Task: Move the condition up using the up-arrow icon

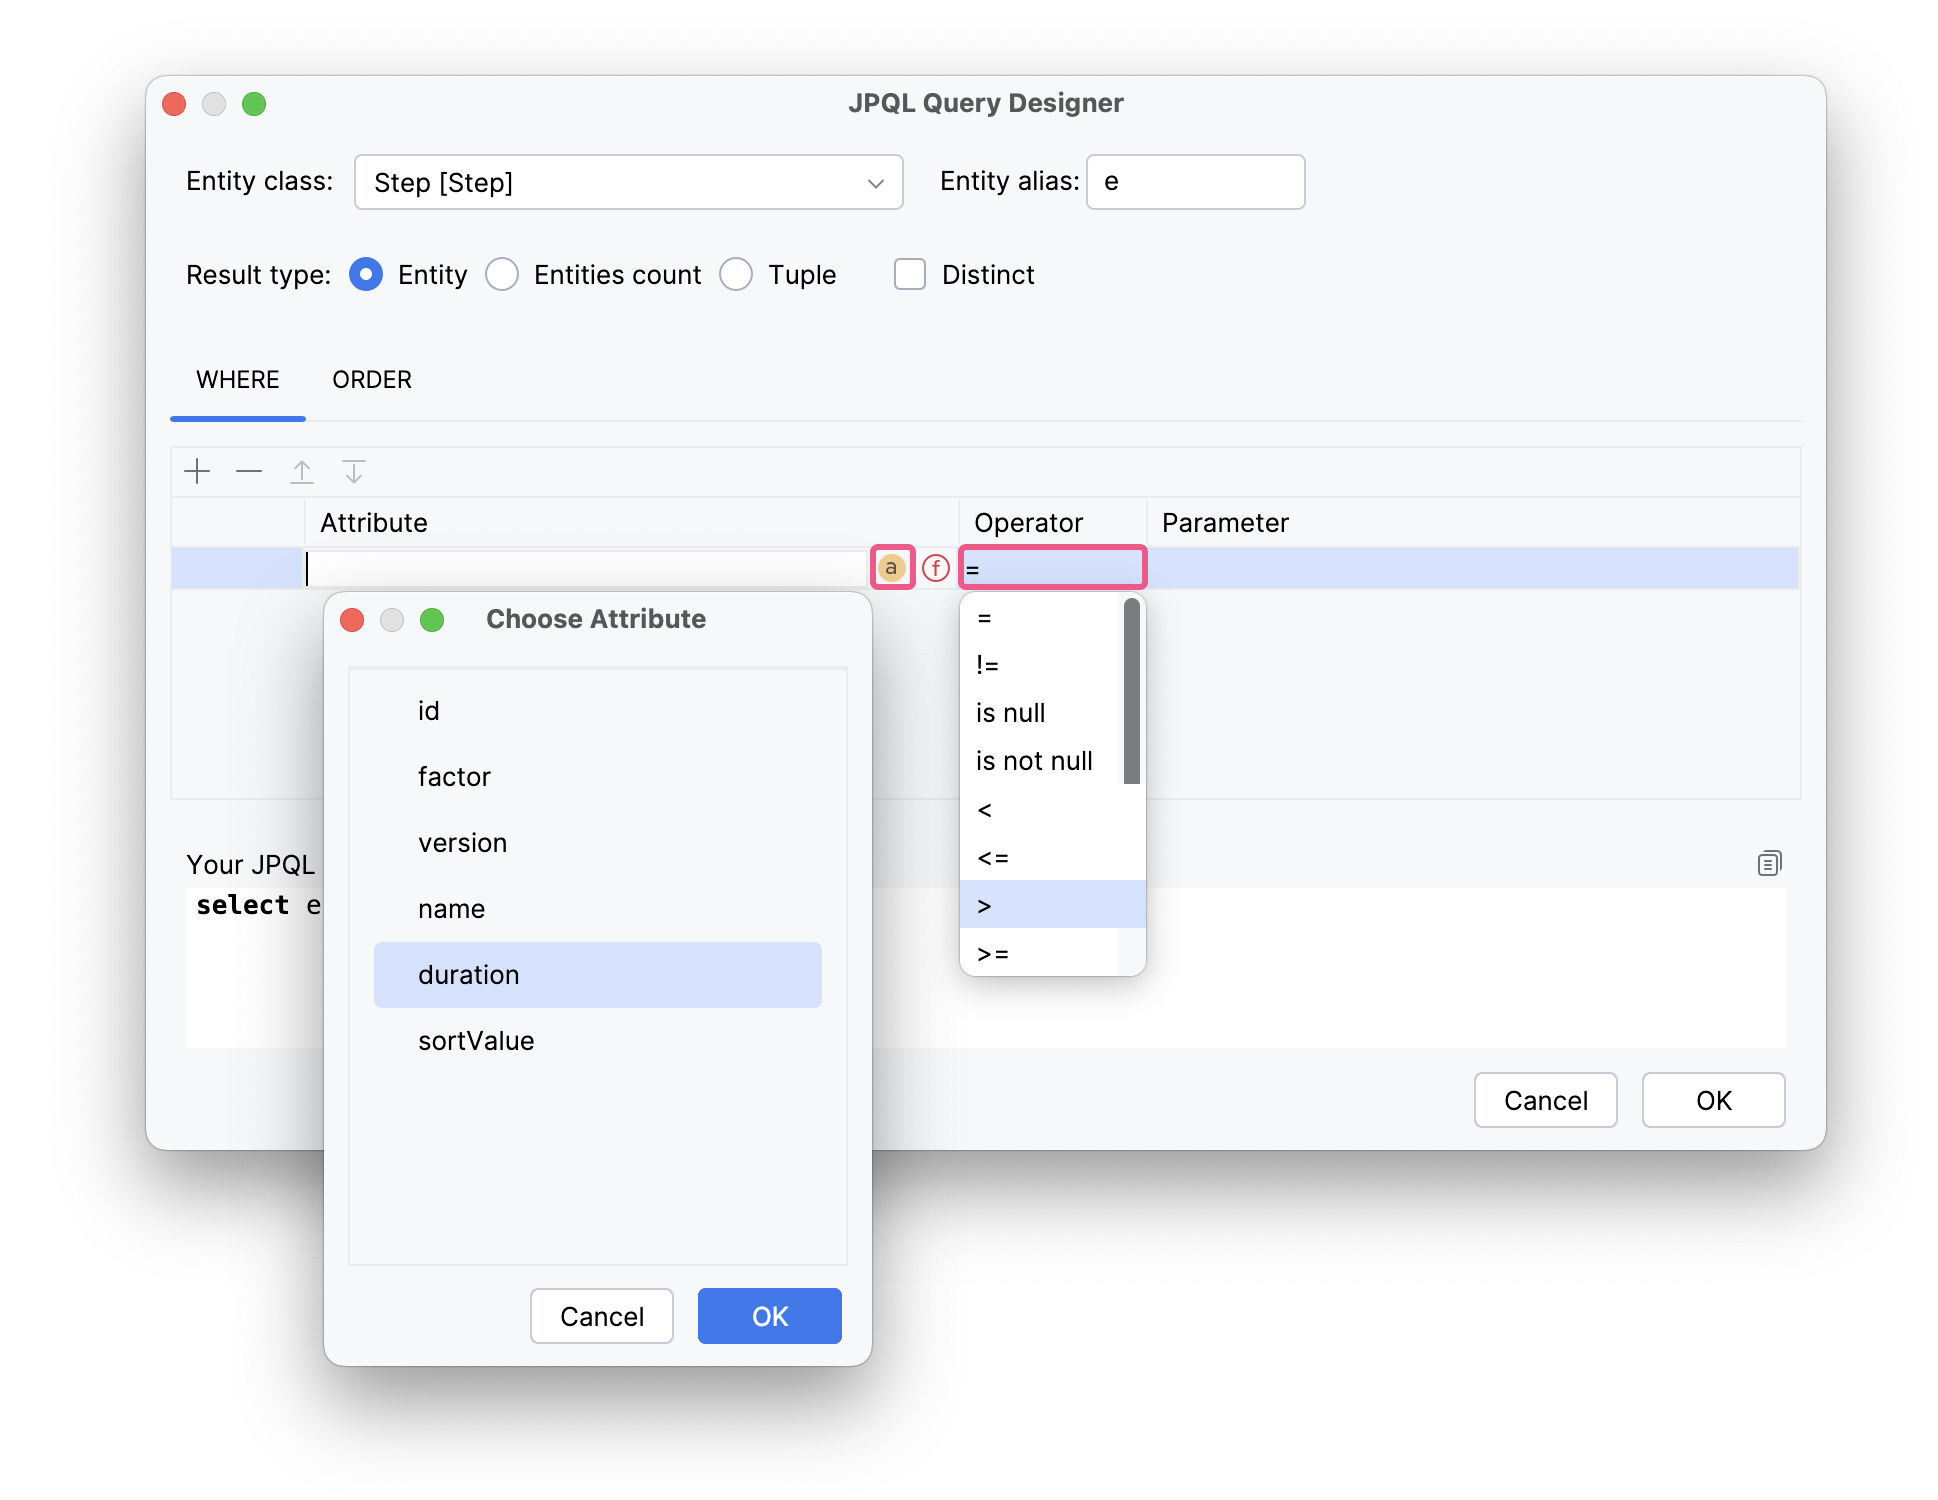Action: click(x=302, y=471)
